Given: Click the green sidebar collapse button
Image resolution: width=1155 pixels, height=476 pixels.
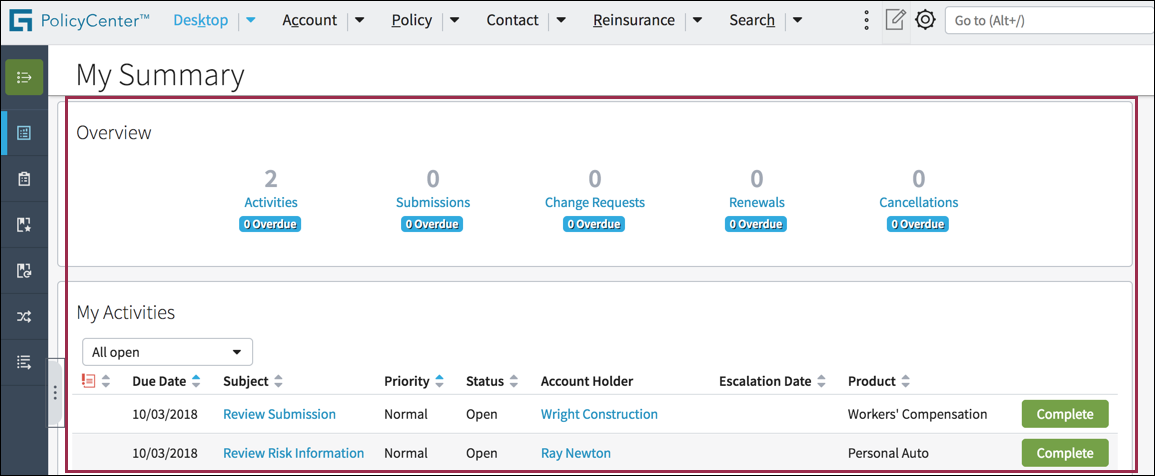Looking at the screenshot, I should (x=24, y=77).
